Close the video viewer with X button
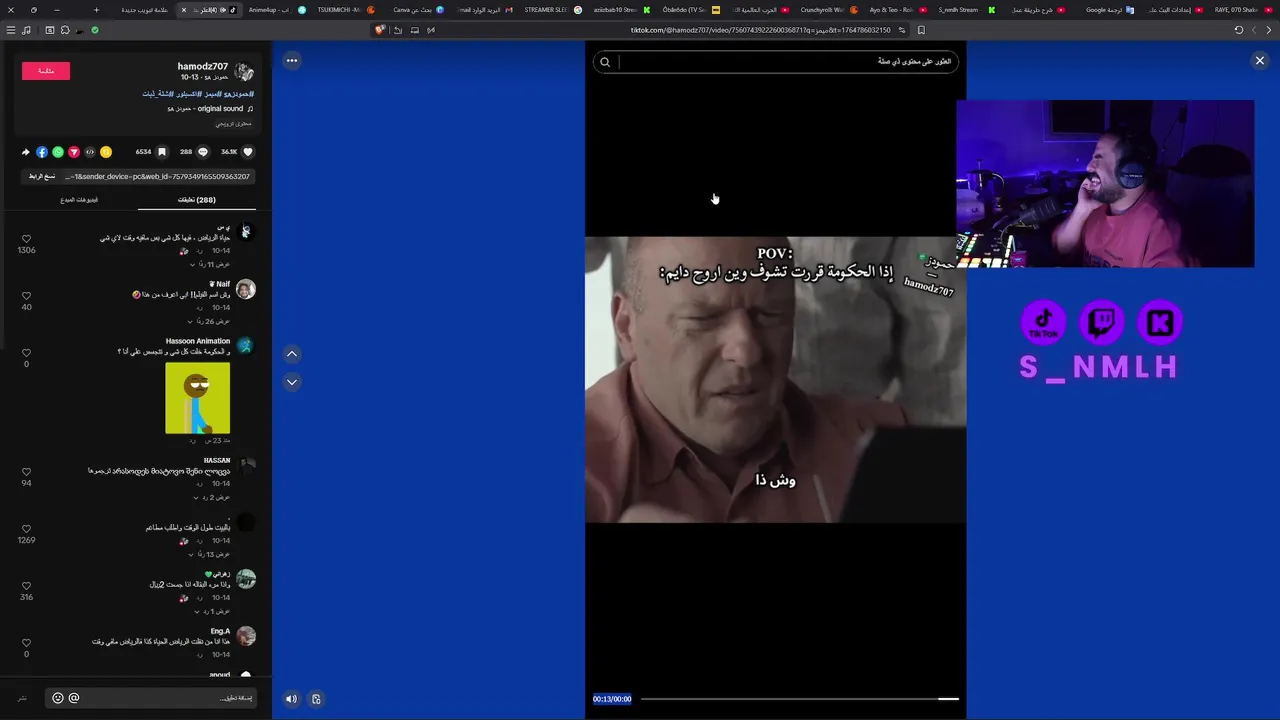The width and height of the screenshot is (1280, 720). click(1260, 61)
